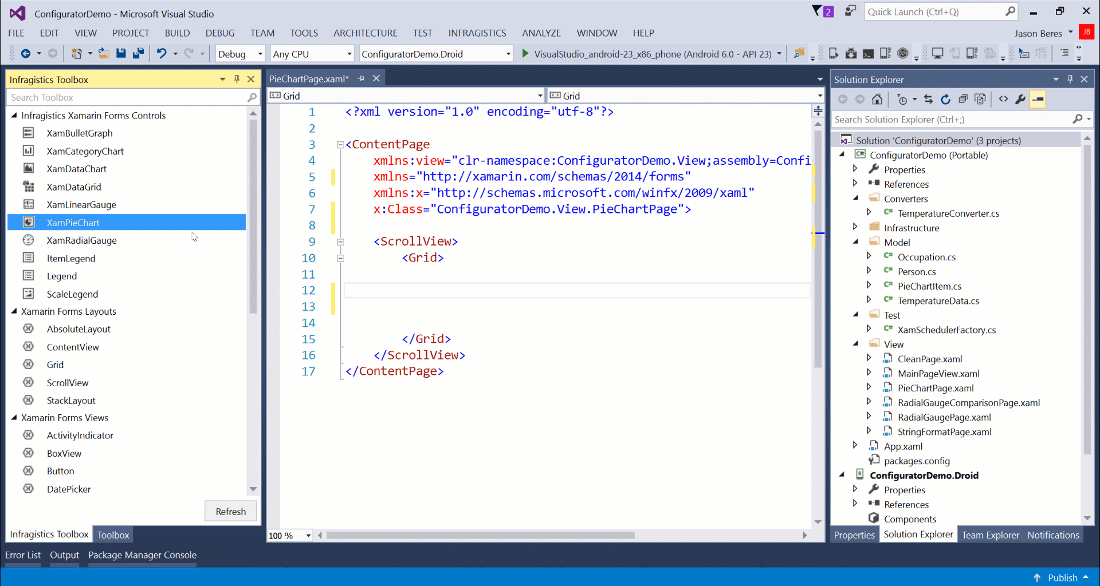The width and height of the screenshot is (1100, 586).
Task: Collapse the Xamarin Forms Layouts group
Action: coord(14,311)
